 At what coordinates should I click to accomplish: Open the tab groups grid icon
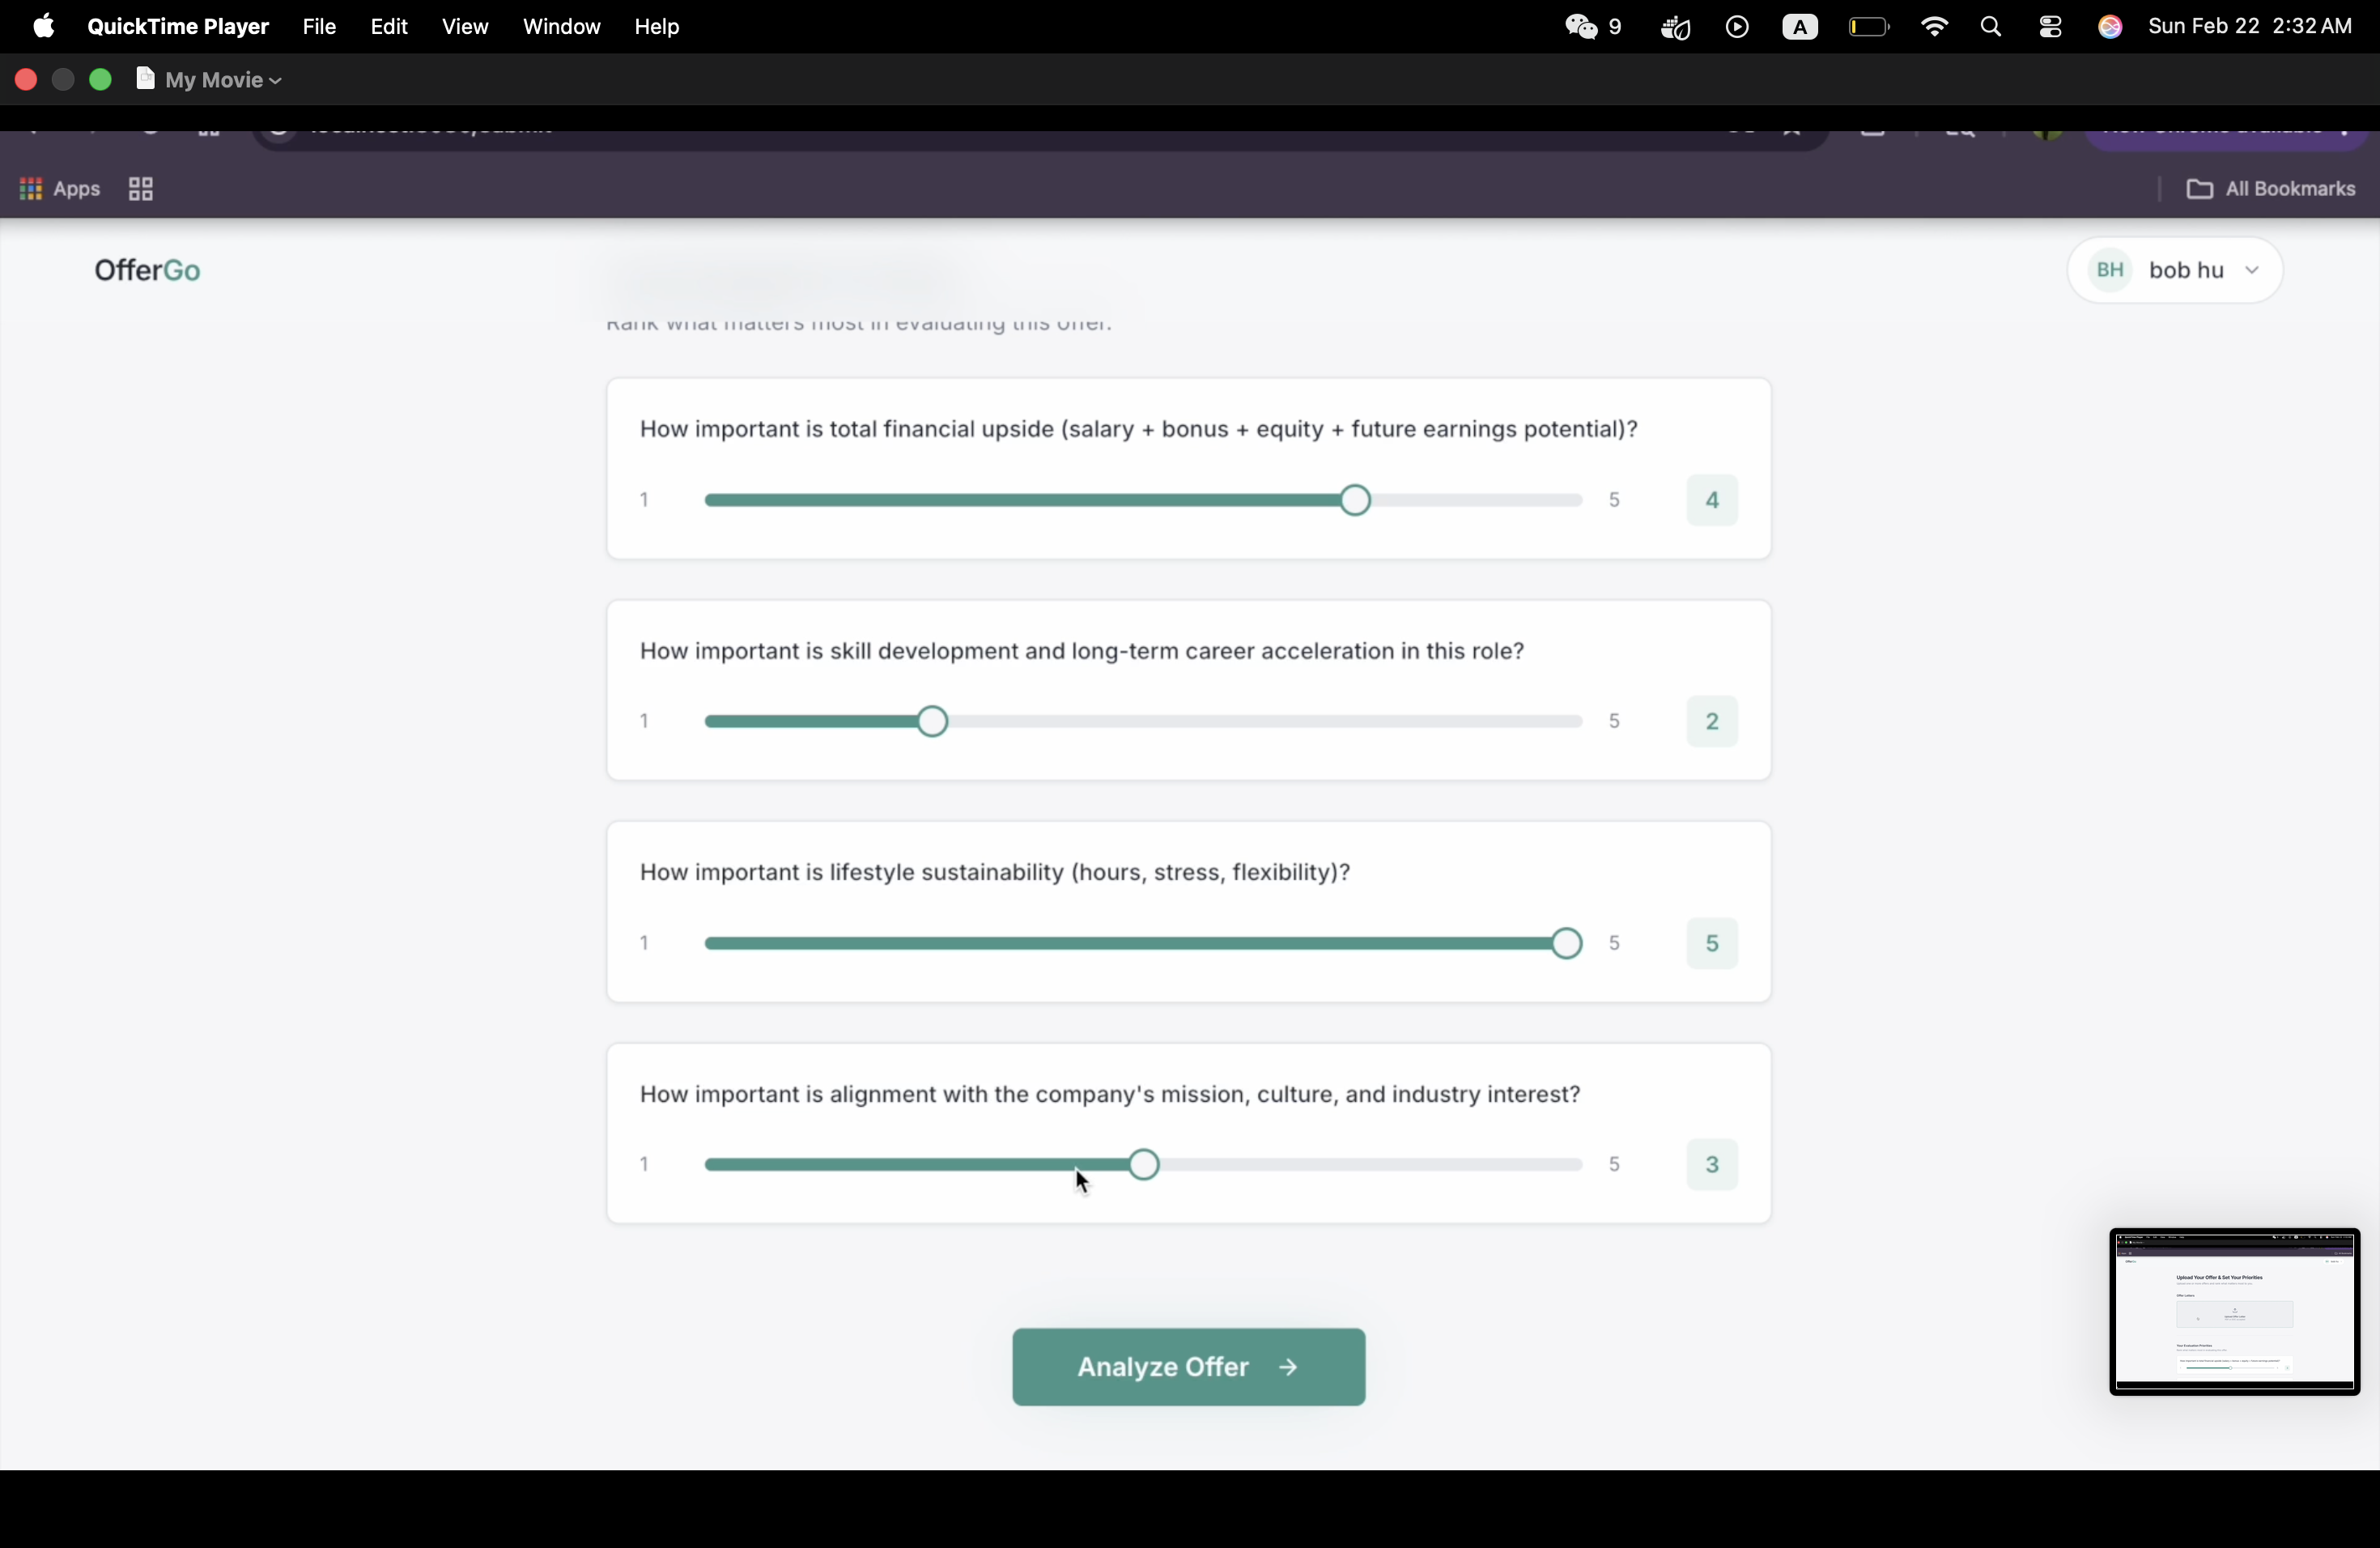141,189
